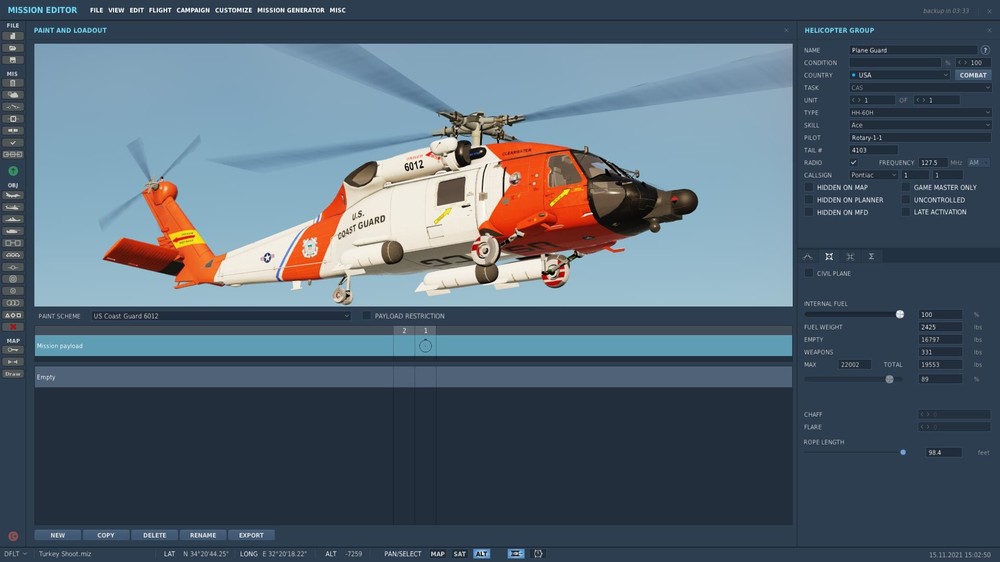This screenshot has height=562, width=1000.
Task: Click the circular pylon slot icon in Mission payload
Action: pyautogui.click(x=425, y=346)
